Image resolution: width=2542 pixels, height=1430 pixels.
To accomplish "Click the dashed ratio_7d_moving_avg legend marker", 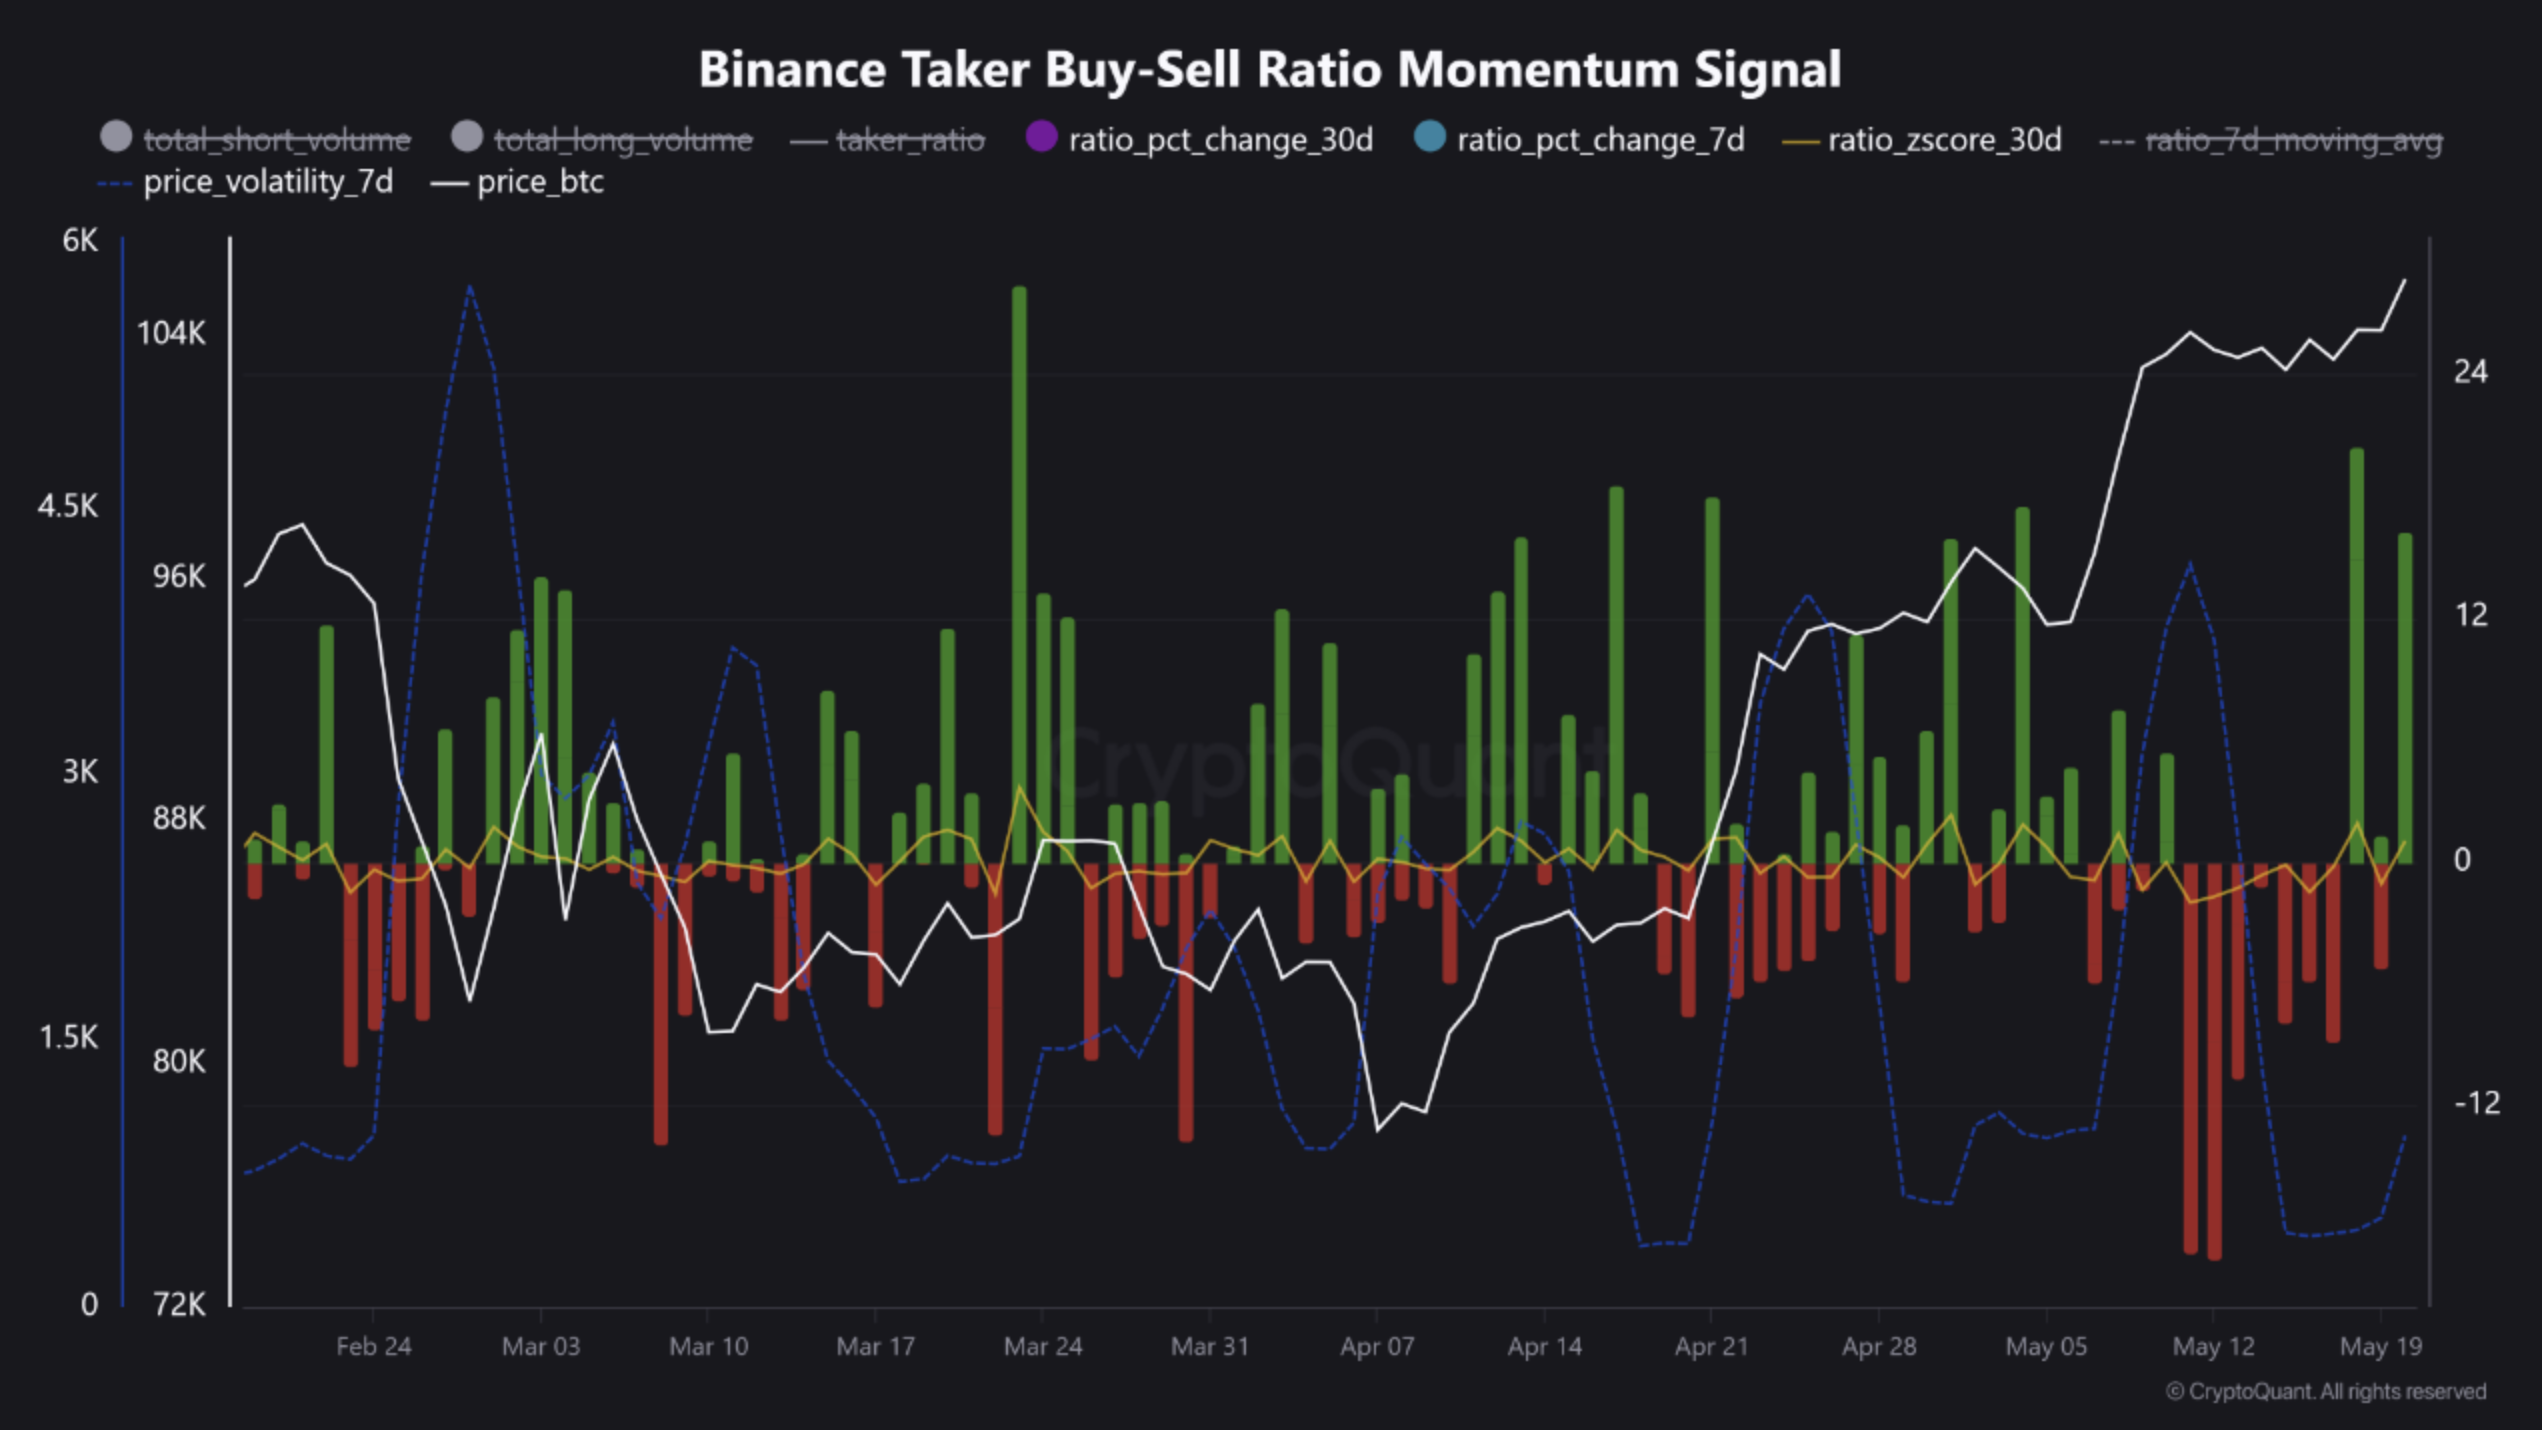I will (2117, 143).
